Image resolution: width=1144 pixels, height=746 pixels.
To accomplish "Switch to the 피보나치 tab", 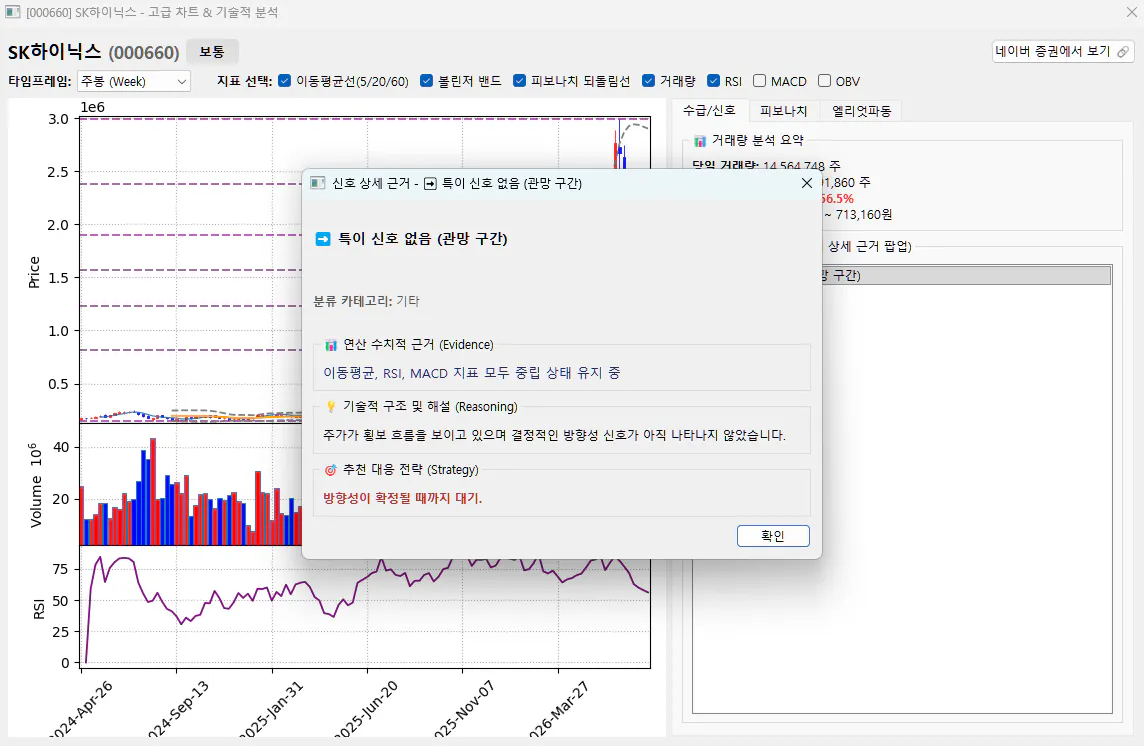I will point(784,111).
